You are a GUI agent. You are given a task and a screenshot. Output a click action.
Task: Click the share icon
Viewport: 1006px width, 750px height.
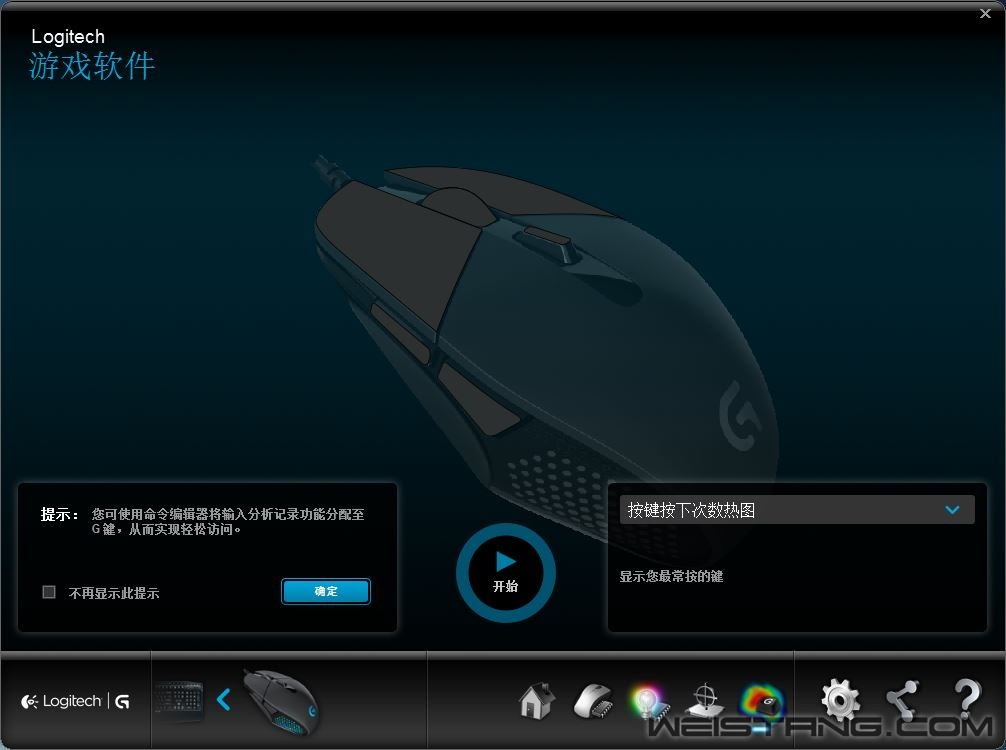[903, 701]
